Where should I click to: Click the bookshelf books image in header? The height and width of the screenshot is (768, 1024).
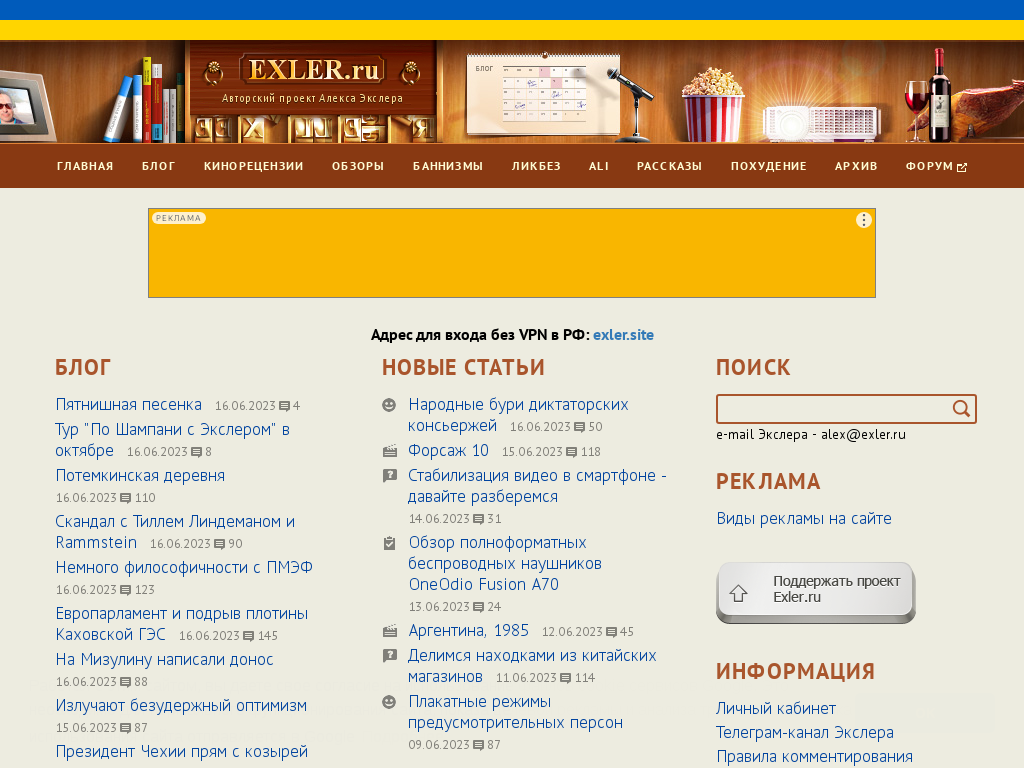coord(145,100)
